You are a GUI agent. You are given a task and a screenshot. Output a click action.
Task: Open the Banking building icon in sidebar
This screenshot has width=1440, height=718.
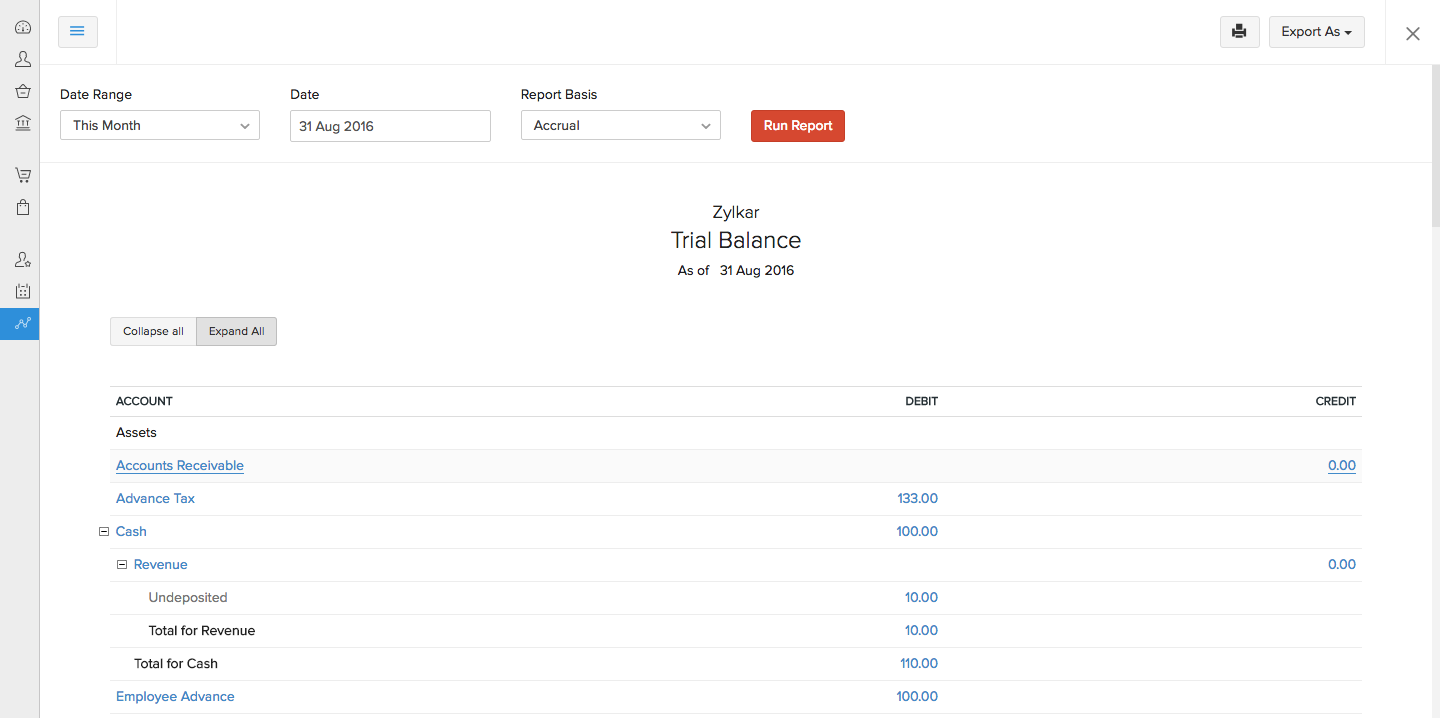22,123
